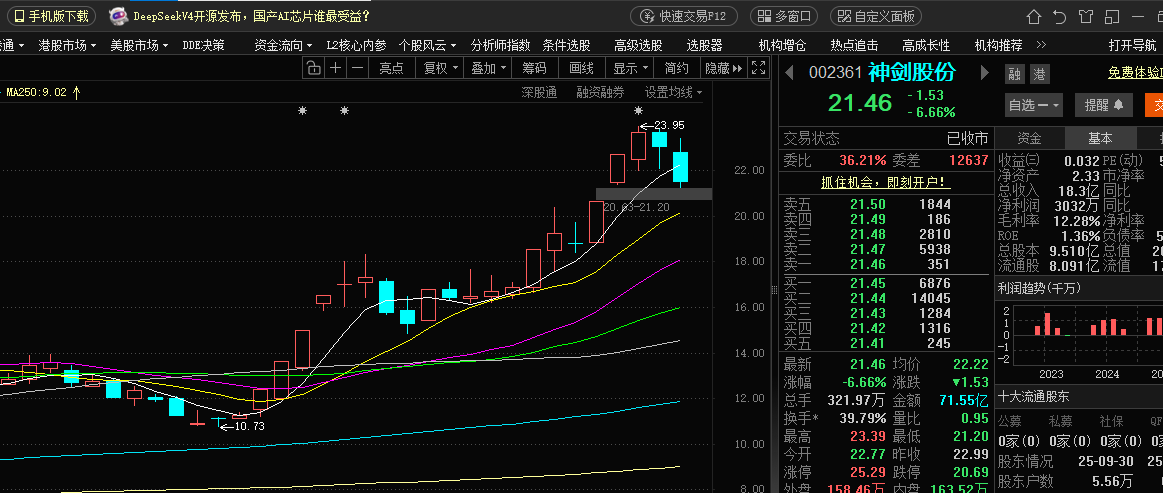Viewport: 1163px width, 493px height.
Task: Click star marker near 23.95 high
Action: tap(638, 111)
